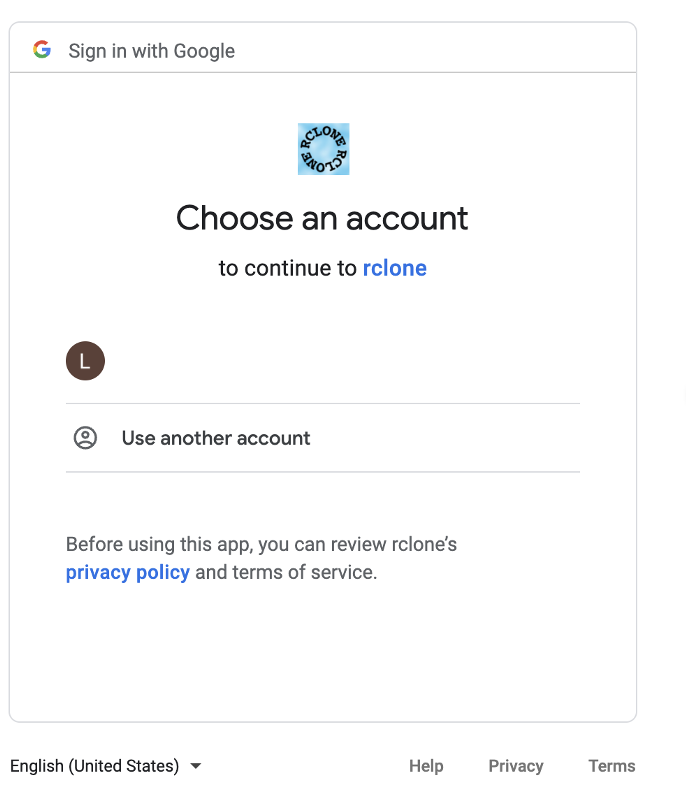
Task: Open the Terms footer link
Action: point(611,766)
